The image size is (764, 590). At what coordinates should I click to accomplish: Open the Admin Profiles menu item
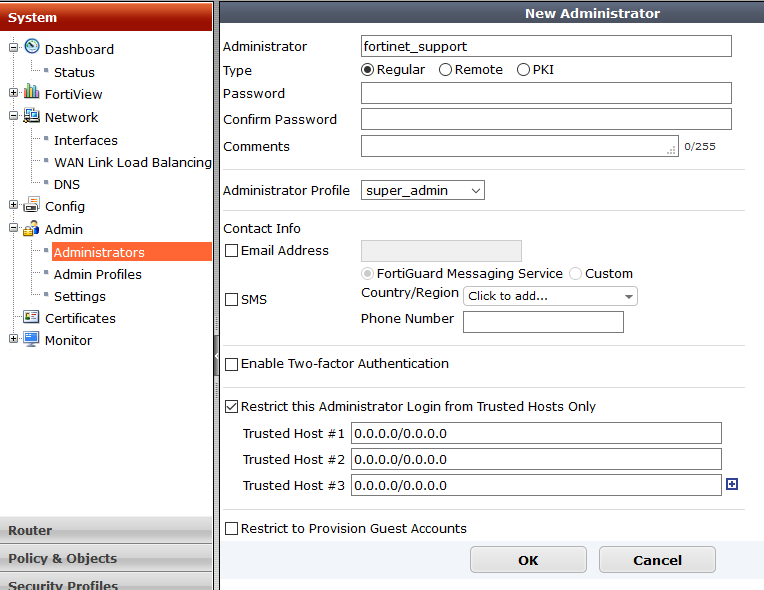[97, 274]
